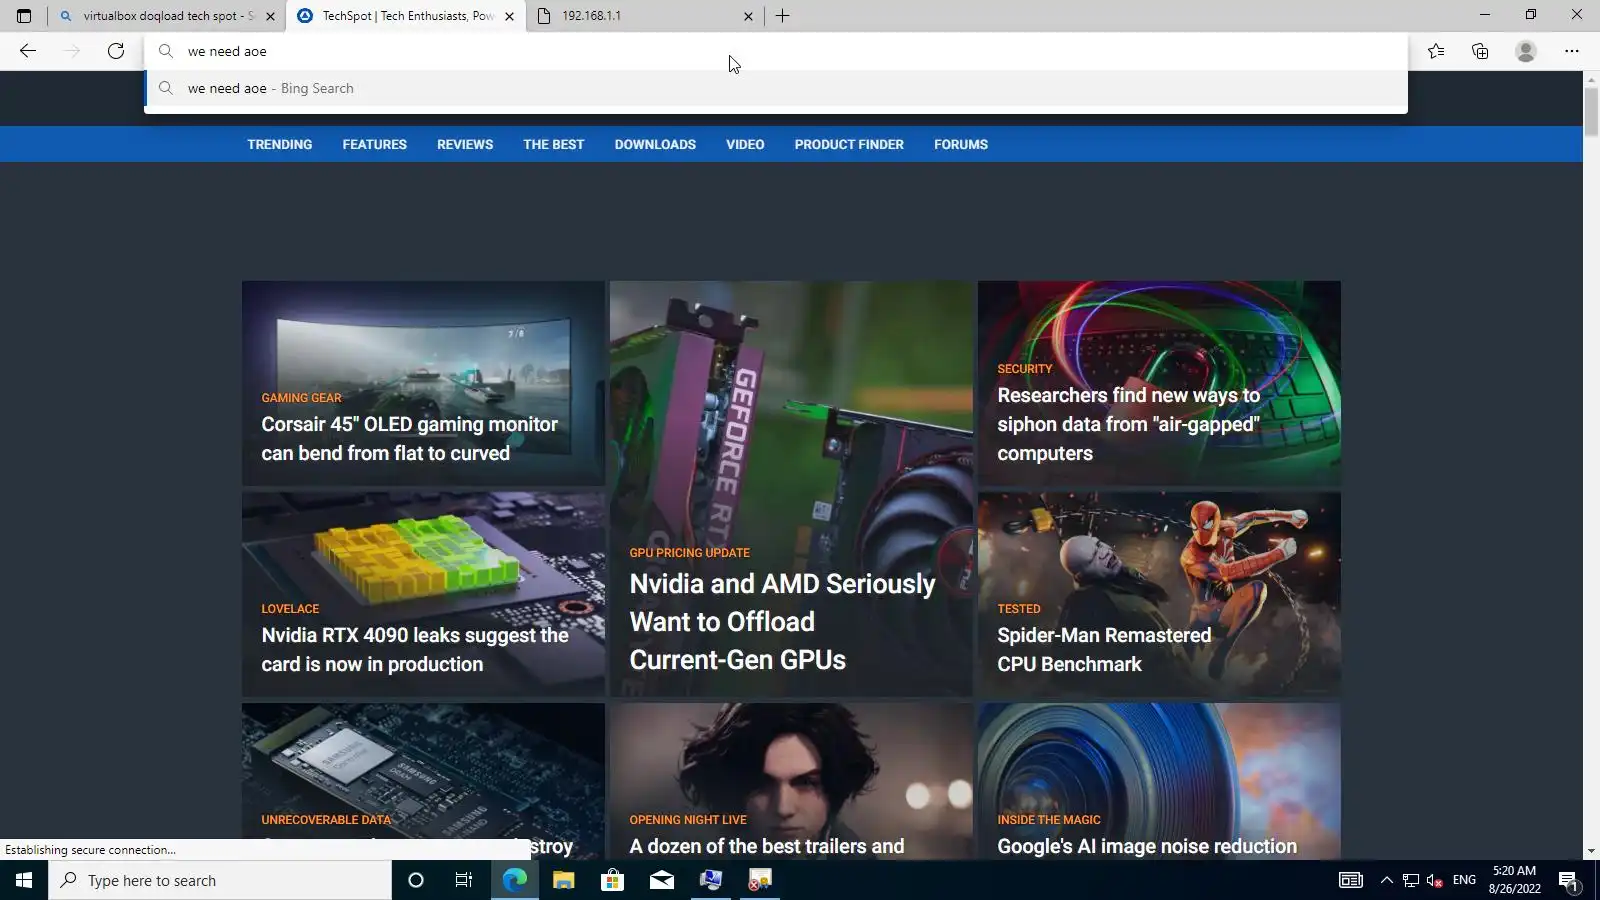Click the ENG language indicator

(1464, 880)
